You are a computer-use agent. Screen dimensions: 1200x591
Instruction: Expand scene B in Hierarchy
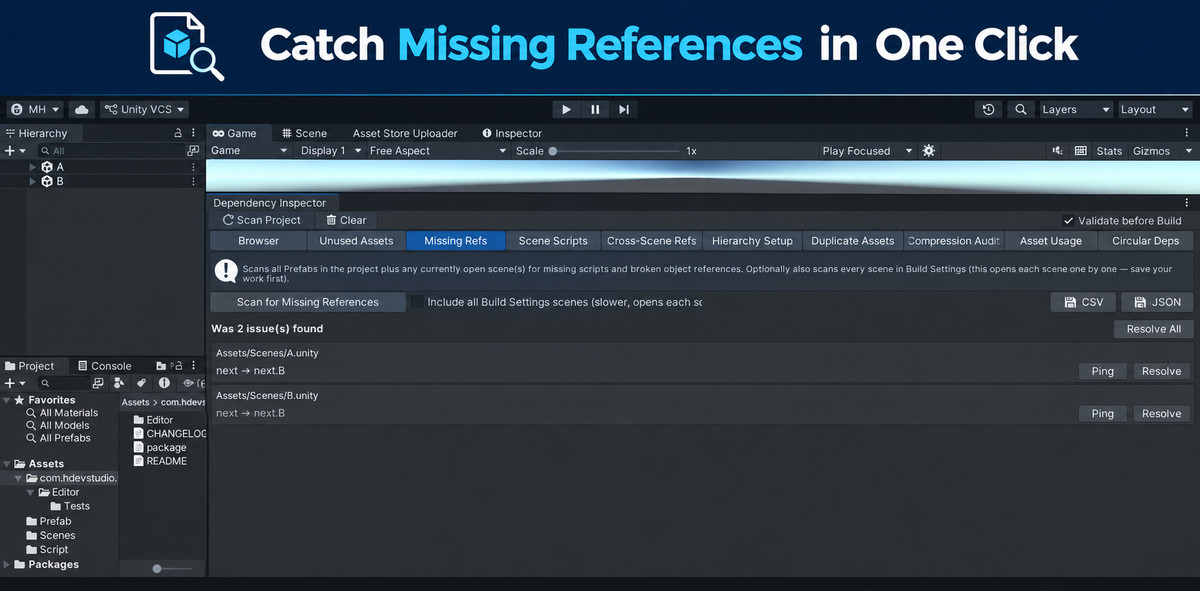[x=33, y=181]
